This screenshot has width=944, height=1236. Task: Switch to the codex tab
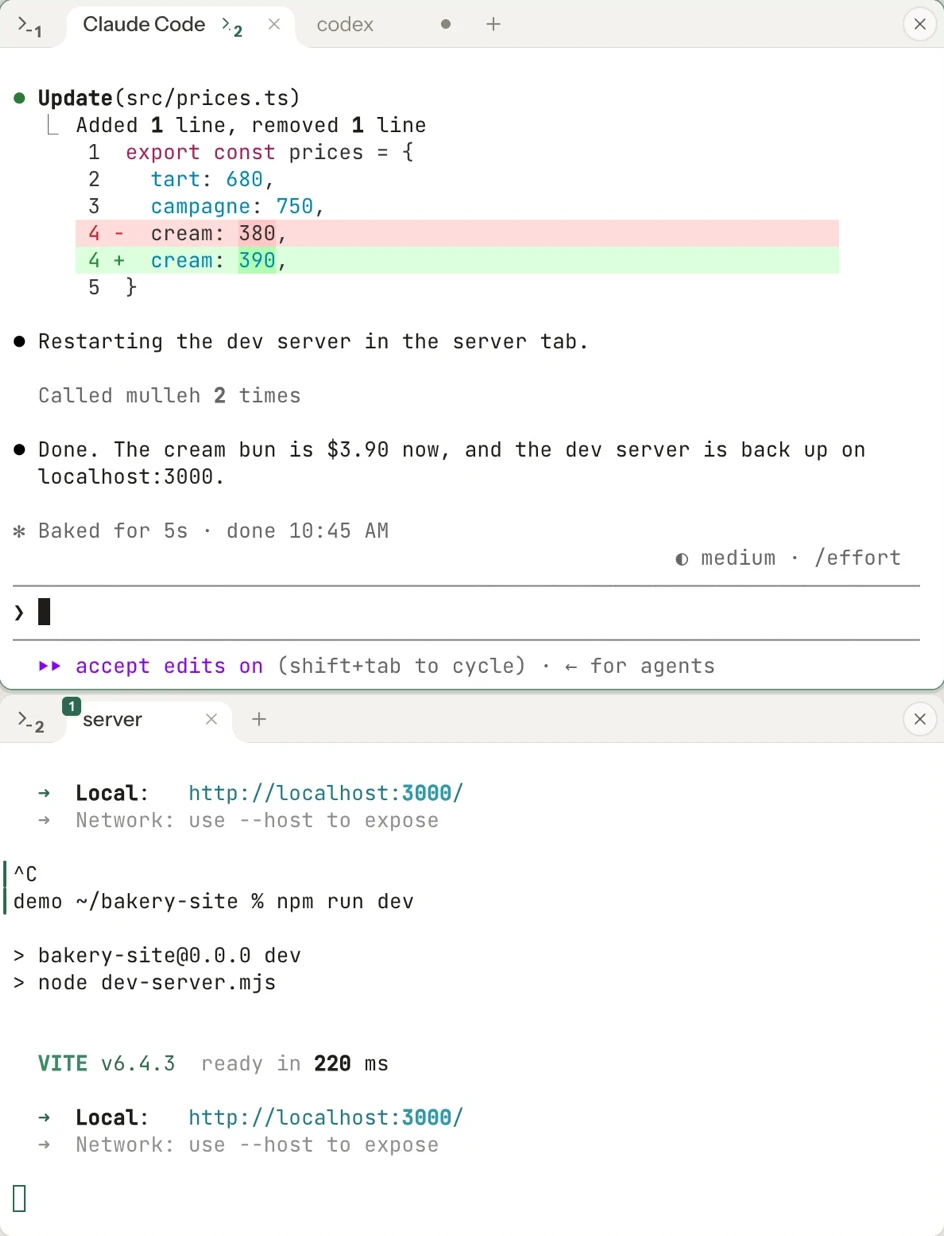tap(345, 25)
